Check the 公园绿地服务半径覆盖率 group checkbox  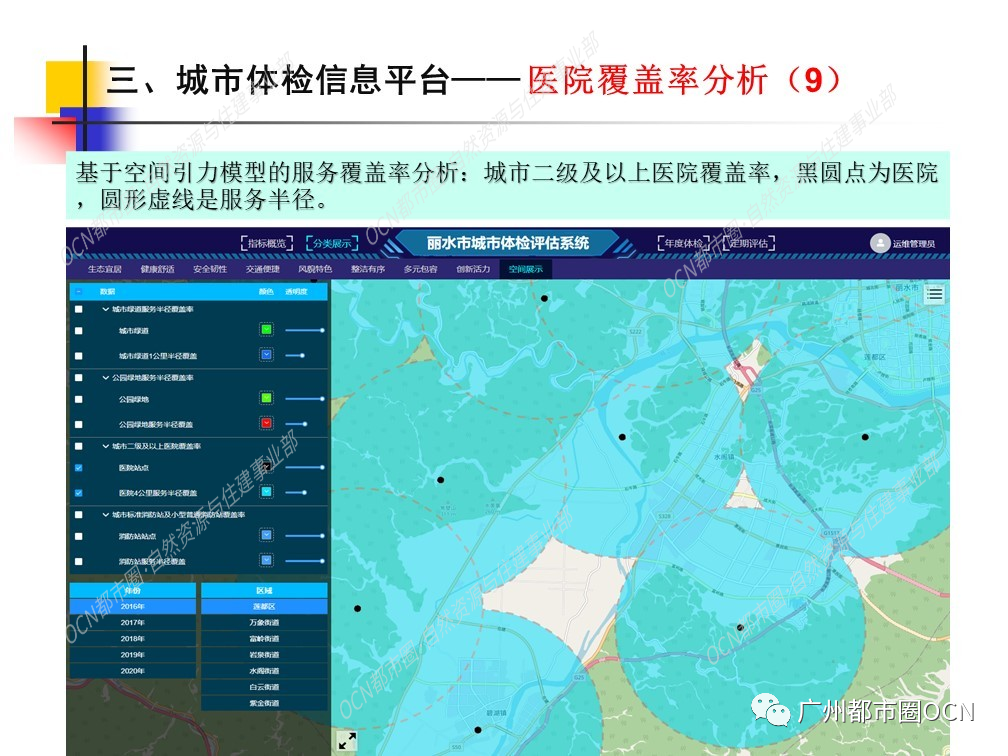coord(78,377)
